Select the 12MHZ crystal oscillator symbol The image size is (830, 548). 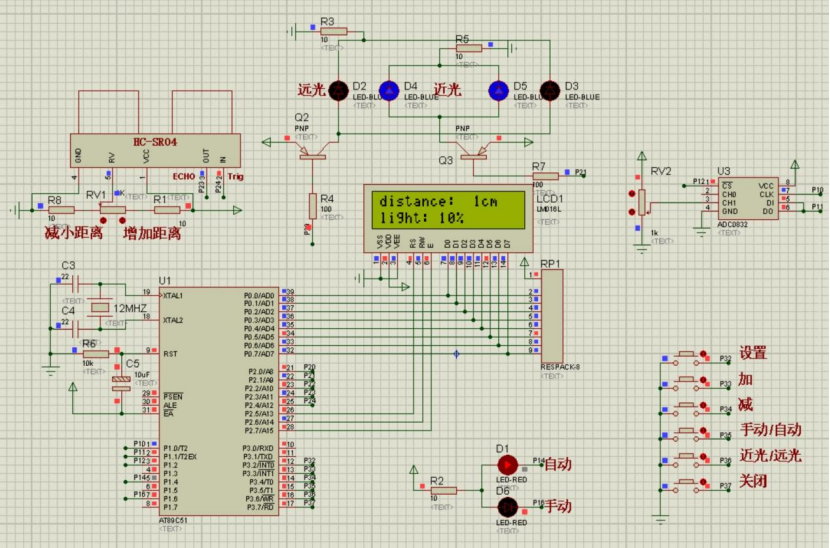tap(100, 307)
